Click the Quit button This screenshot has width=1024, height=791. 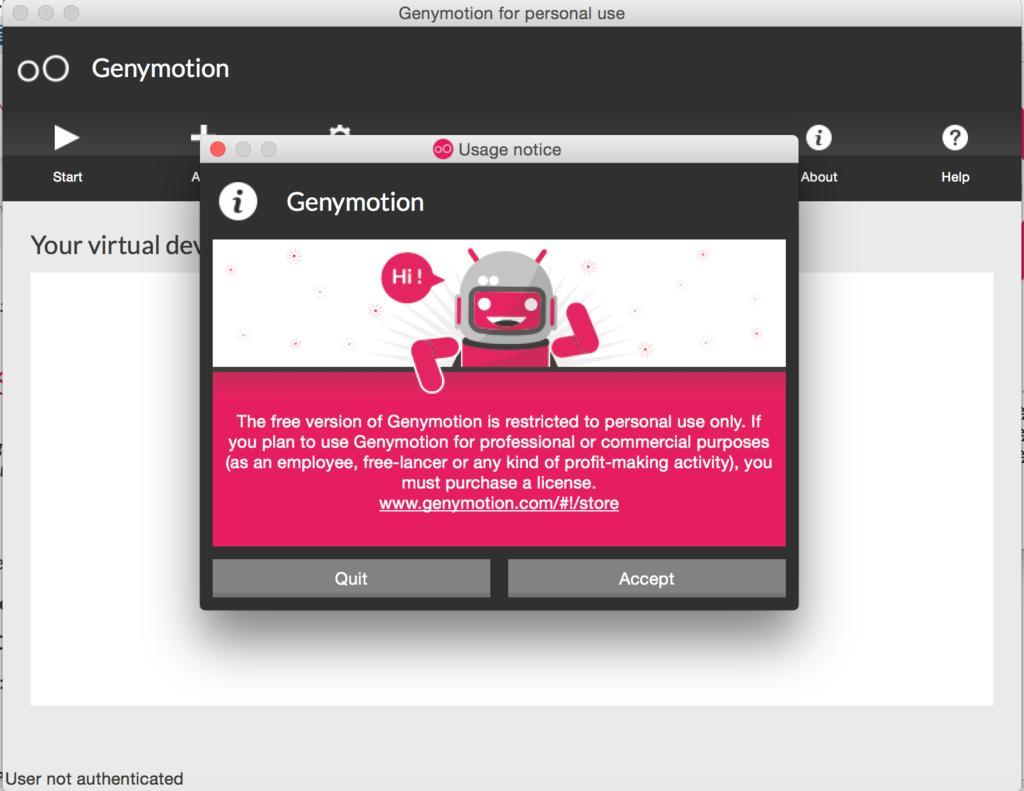[x=351, y=578]
